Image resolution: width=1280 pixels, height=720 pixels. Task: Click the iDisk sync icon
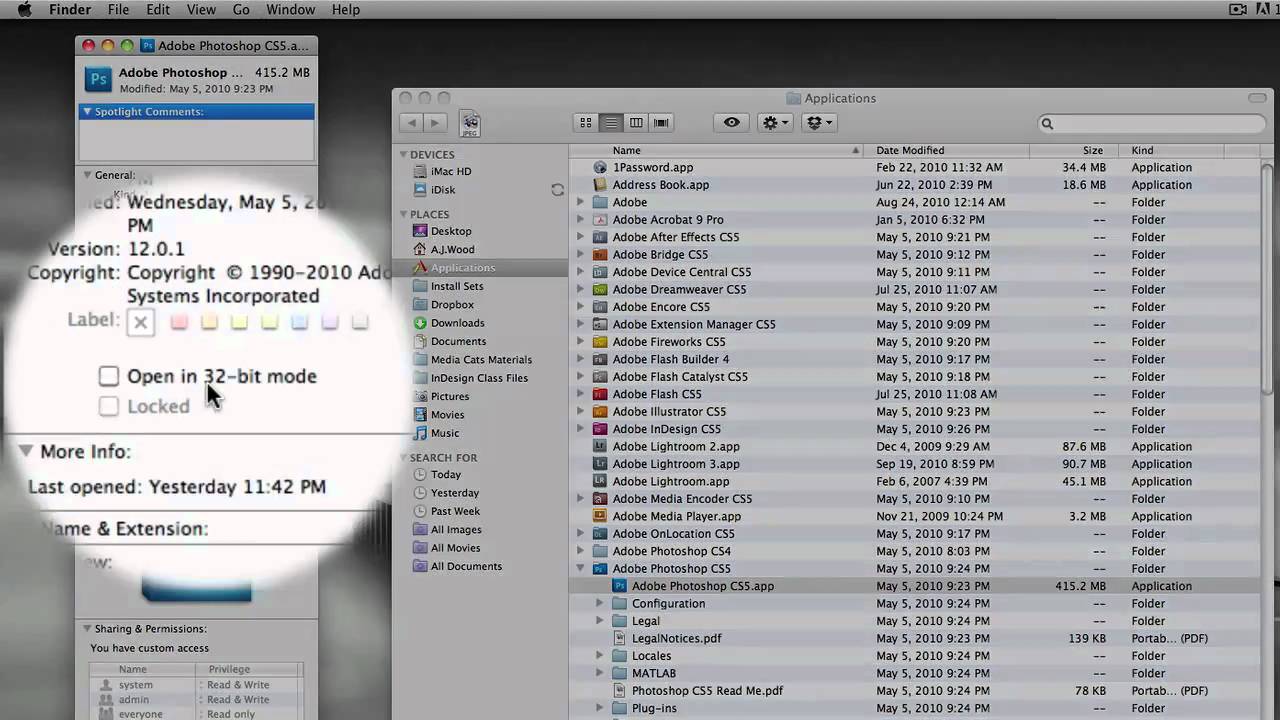pos(557,190)
